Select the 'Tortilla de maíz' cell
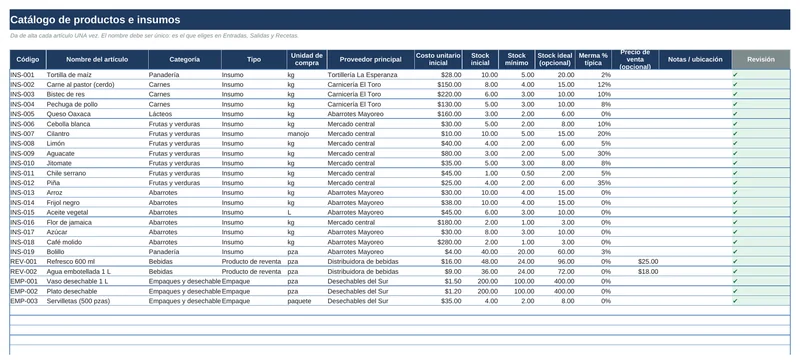The image size is (800, 364). pos(97,75)
